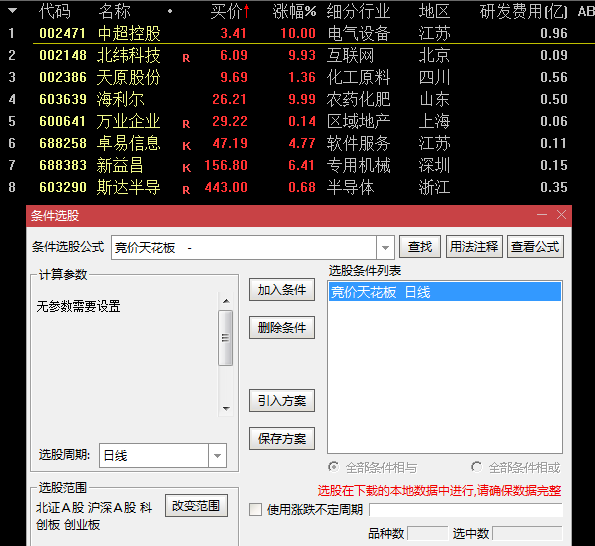
Task: Click 查看公式 to view formula
Action: point(535,247)
